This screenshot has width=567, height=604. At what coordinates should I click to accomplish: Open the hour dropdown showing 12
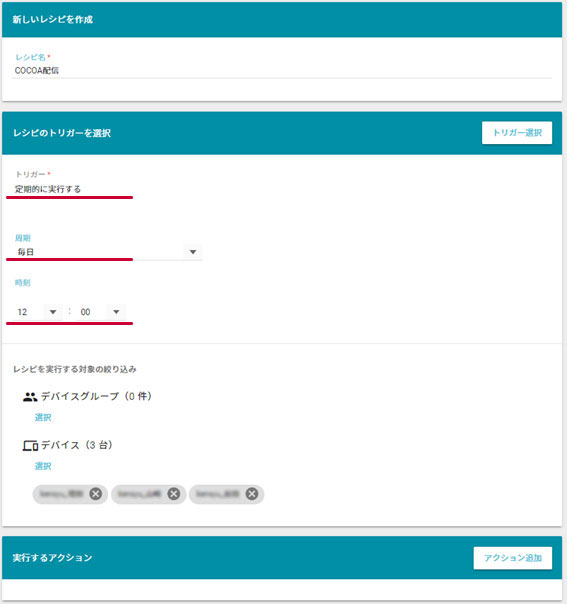pyautogui.click(x=37, y=312)
